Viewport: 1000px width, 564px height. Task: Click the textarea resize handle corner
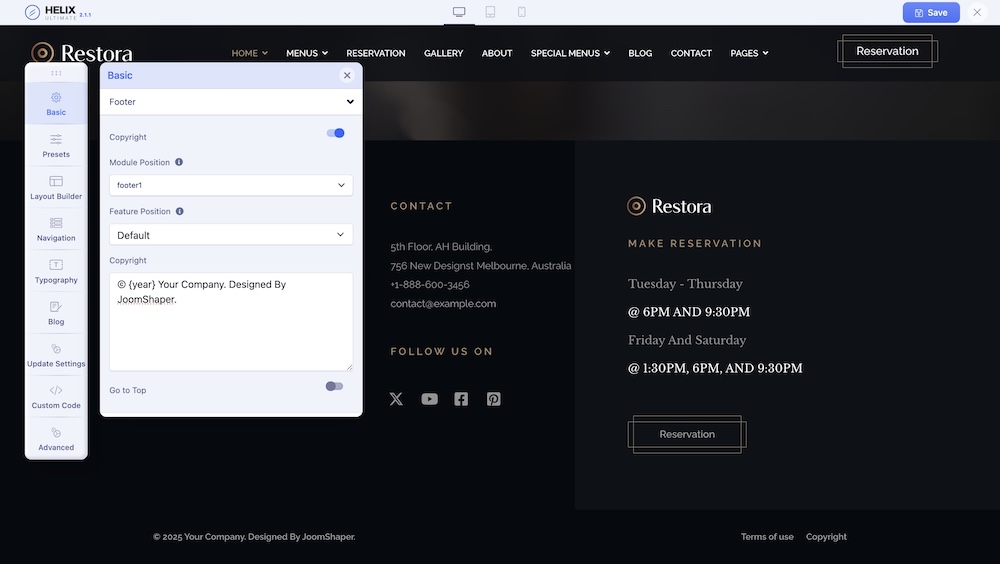click(x=349, y=367)
